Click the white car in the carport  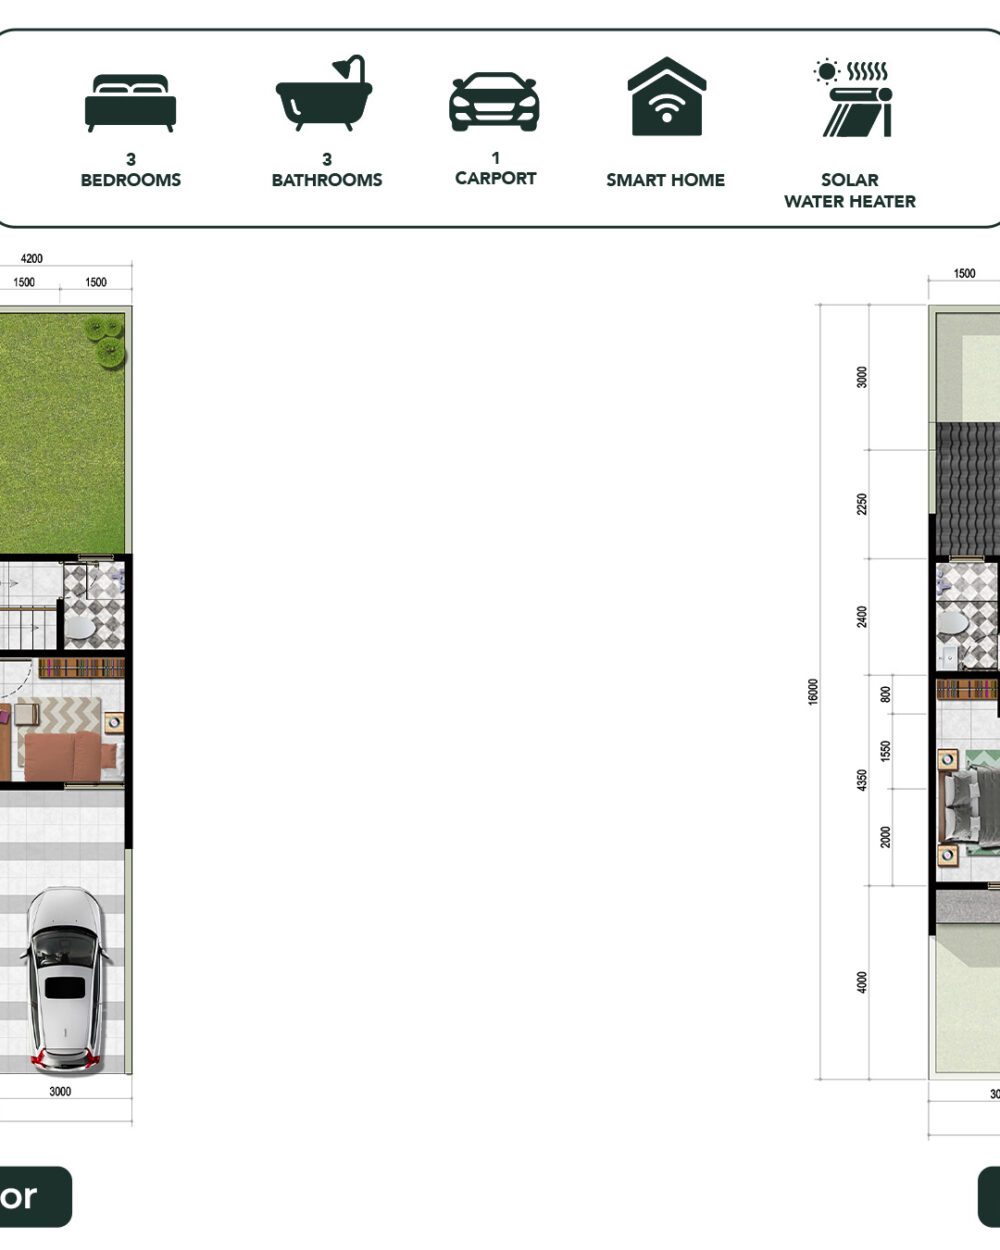coord(66,979)
